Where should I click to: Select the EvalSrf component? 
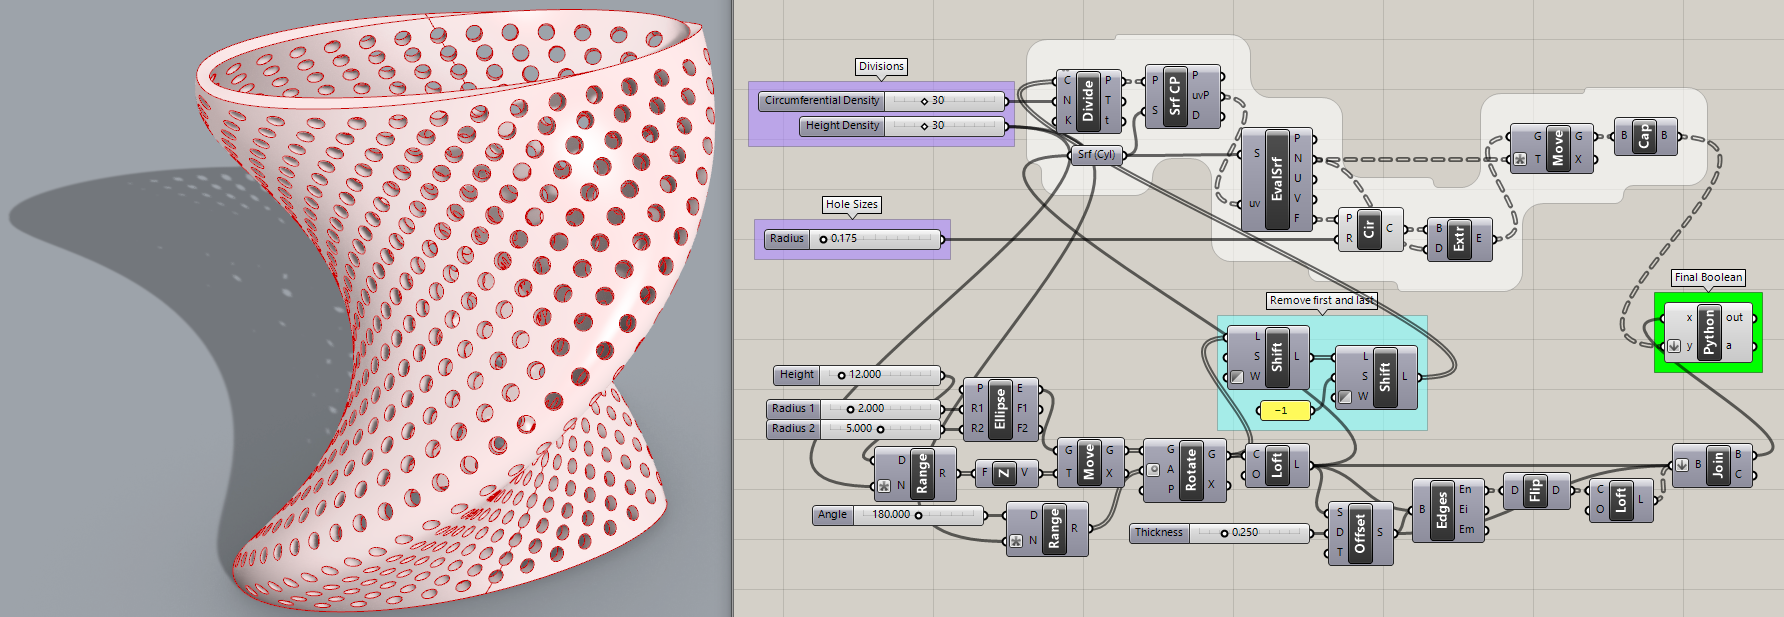click(1276, 180)
